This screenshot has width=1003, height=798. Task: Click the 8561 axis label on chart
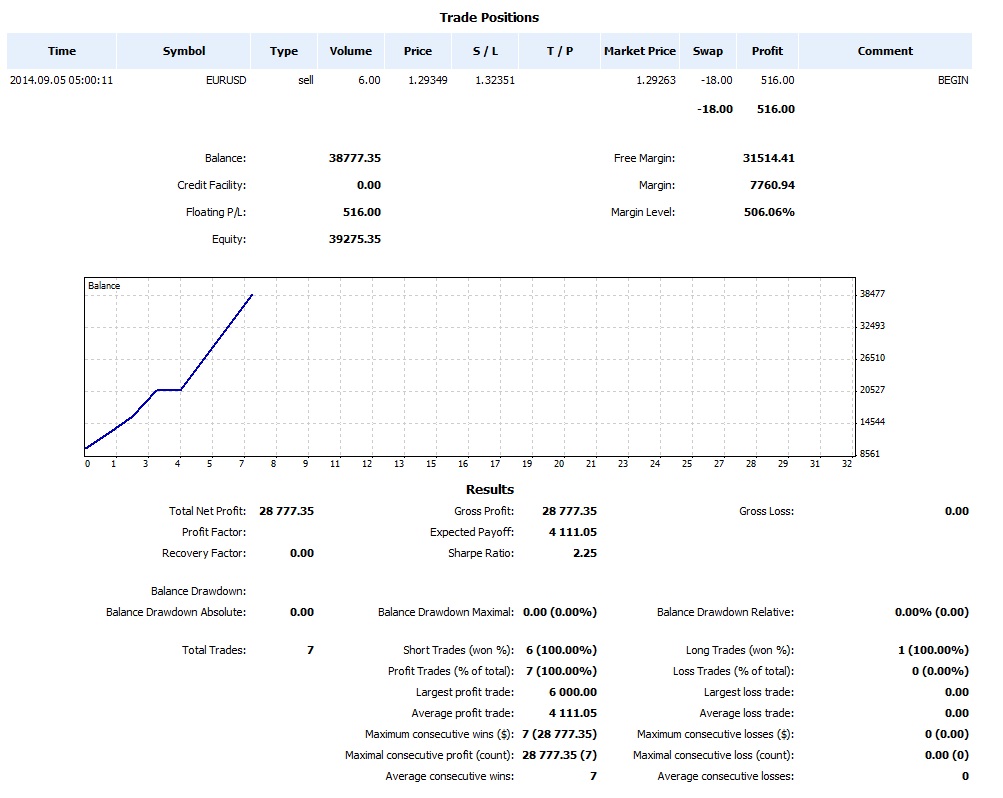click(870, 453)
